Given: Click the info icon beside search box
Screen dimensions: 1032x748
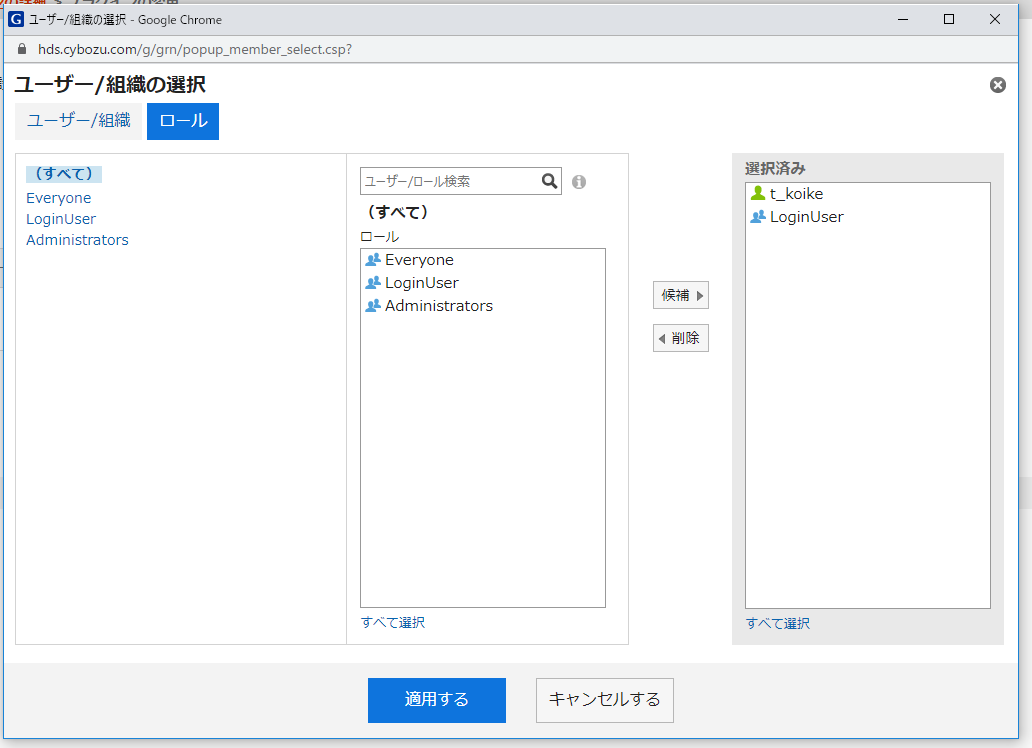Looking at the screenshot, I should click(x=579, y=182).
